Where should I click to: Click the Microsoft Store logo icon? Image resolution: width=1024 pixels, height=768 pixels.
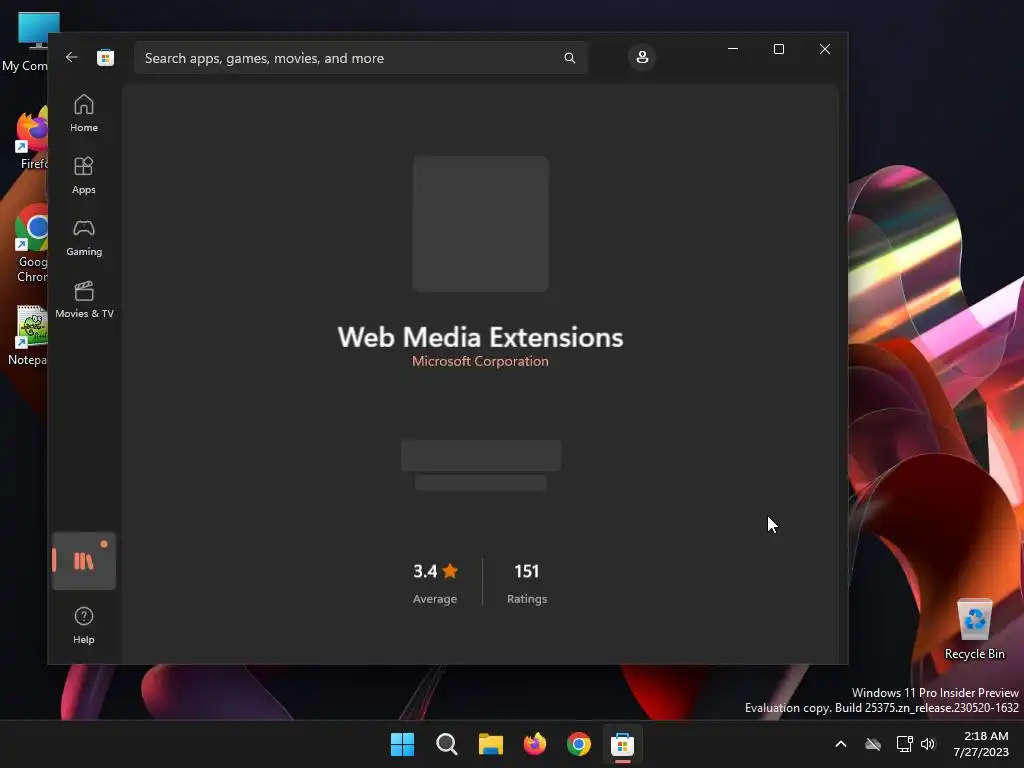pos(105,57)
